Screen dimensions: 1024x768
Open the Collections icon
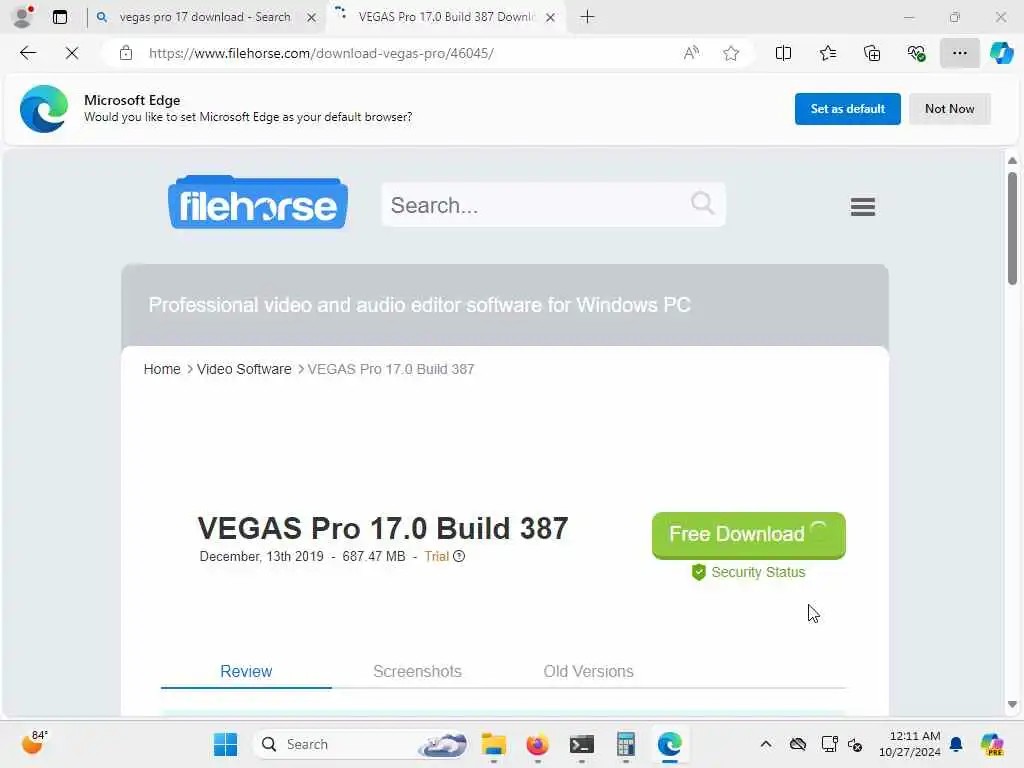pyautogui.click(x=872, y=53)
